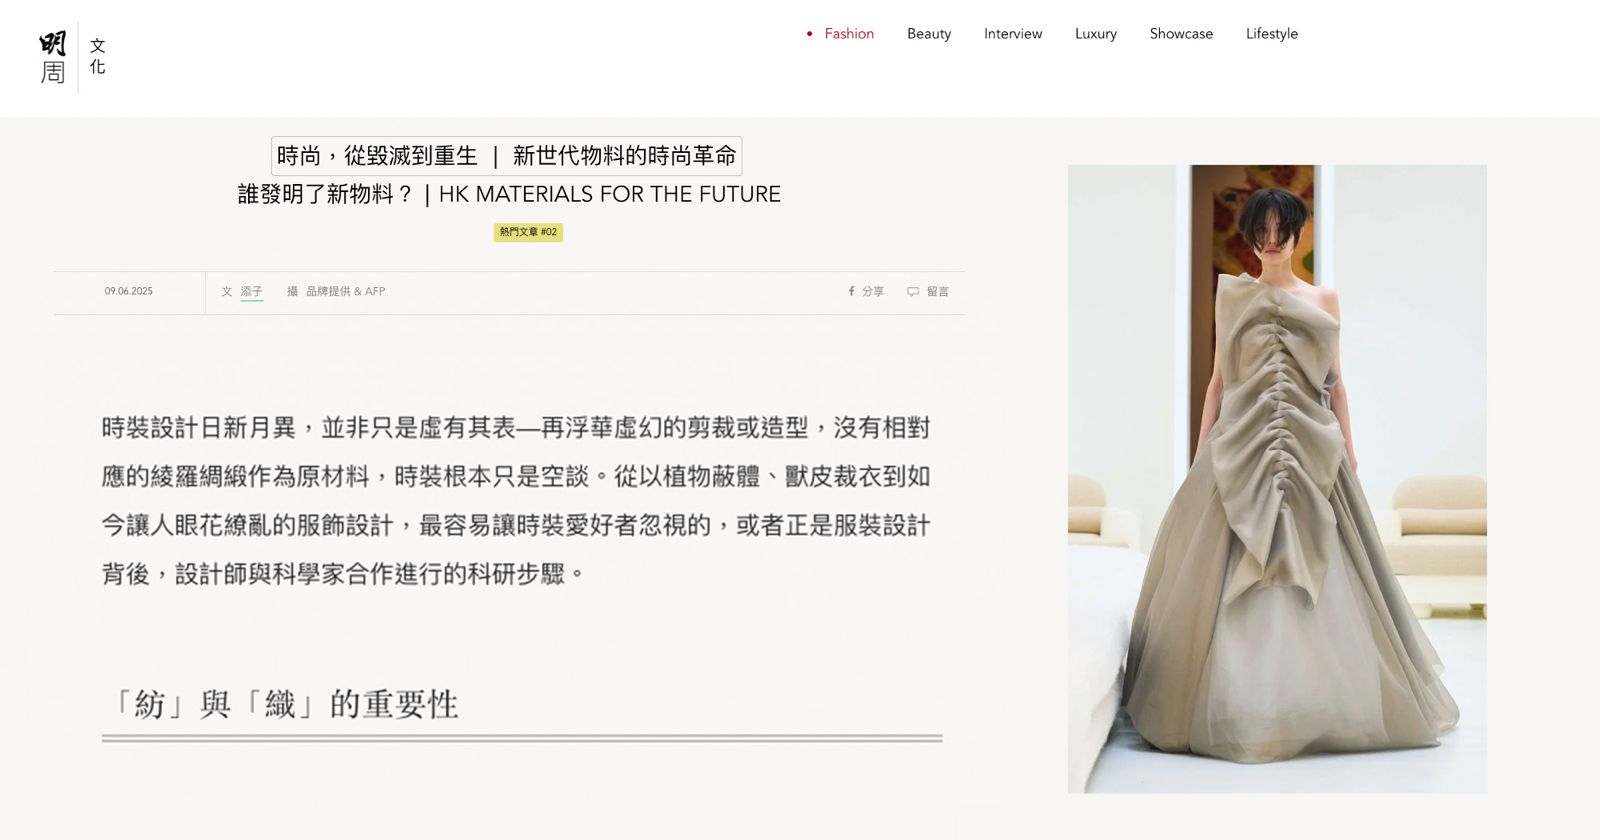1600x840 pixels.
Task: Click the 明周文化 site logo
Action: pyautogui.click(x=73, y=58)
